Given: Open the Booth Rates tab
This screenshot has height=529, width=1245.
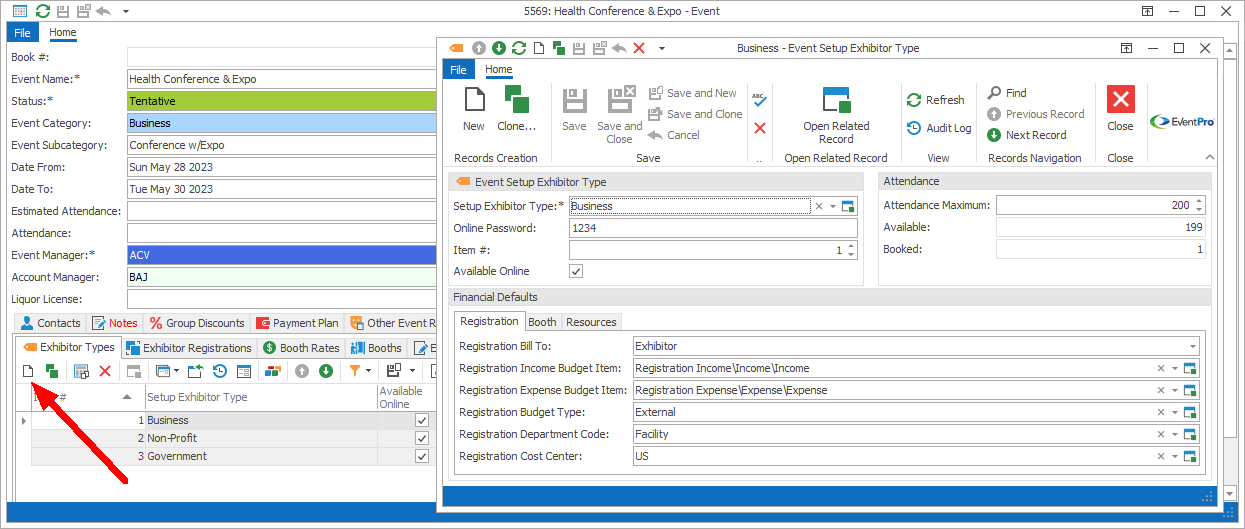Looking at the screenshot, I should click(301, 348).
